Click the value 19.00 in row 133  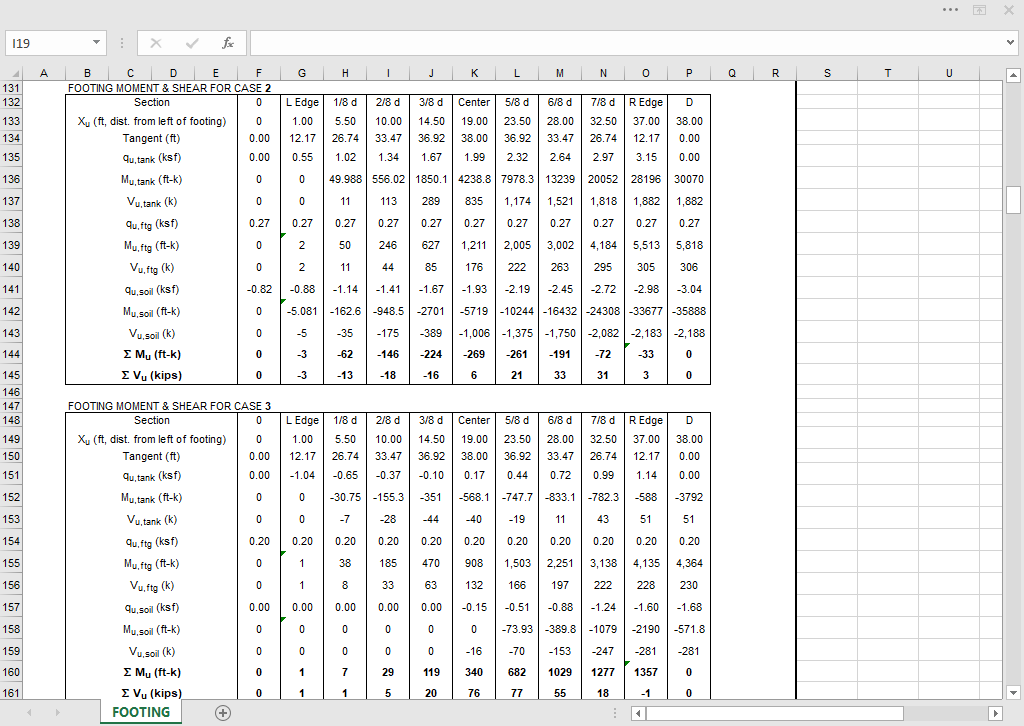pyautogui.click(x=474, y=121)
